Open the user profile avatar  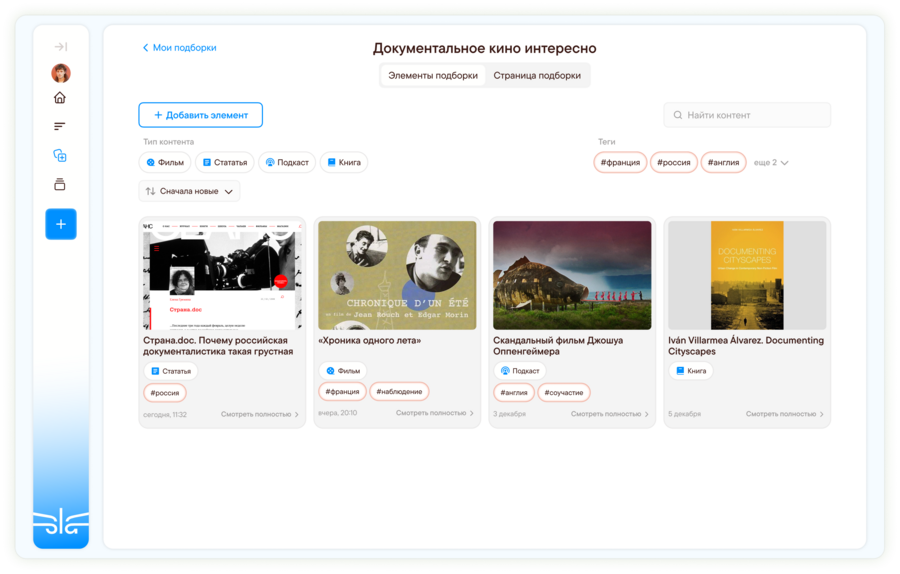61,73
